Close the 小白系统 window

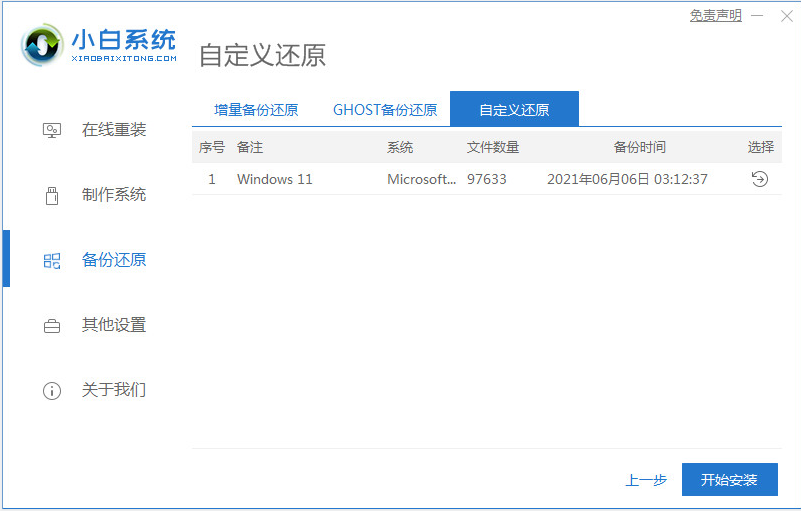point(787,16)
